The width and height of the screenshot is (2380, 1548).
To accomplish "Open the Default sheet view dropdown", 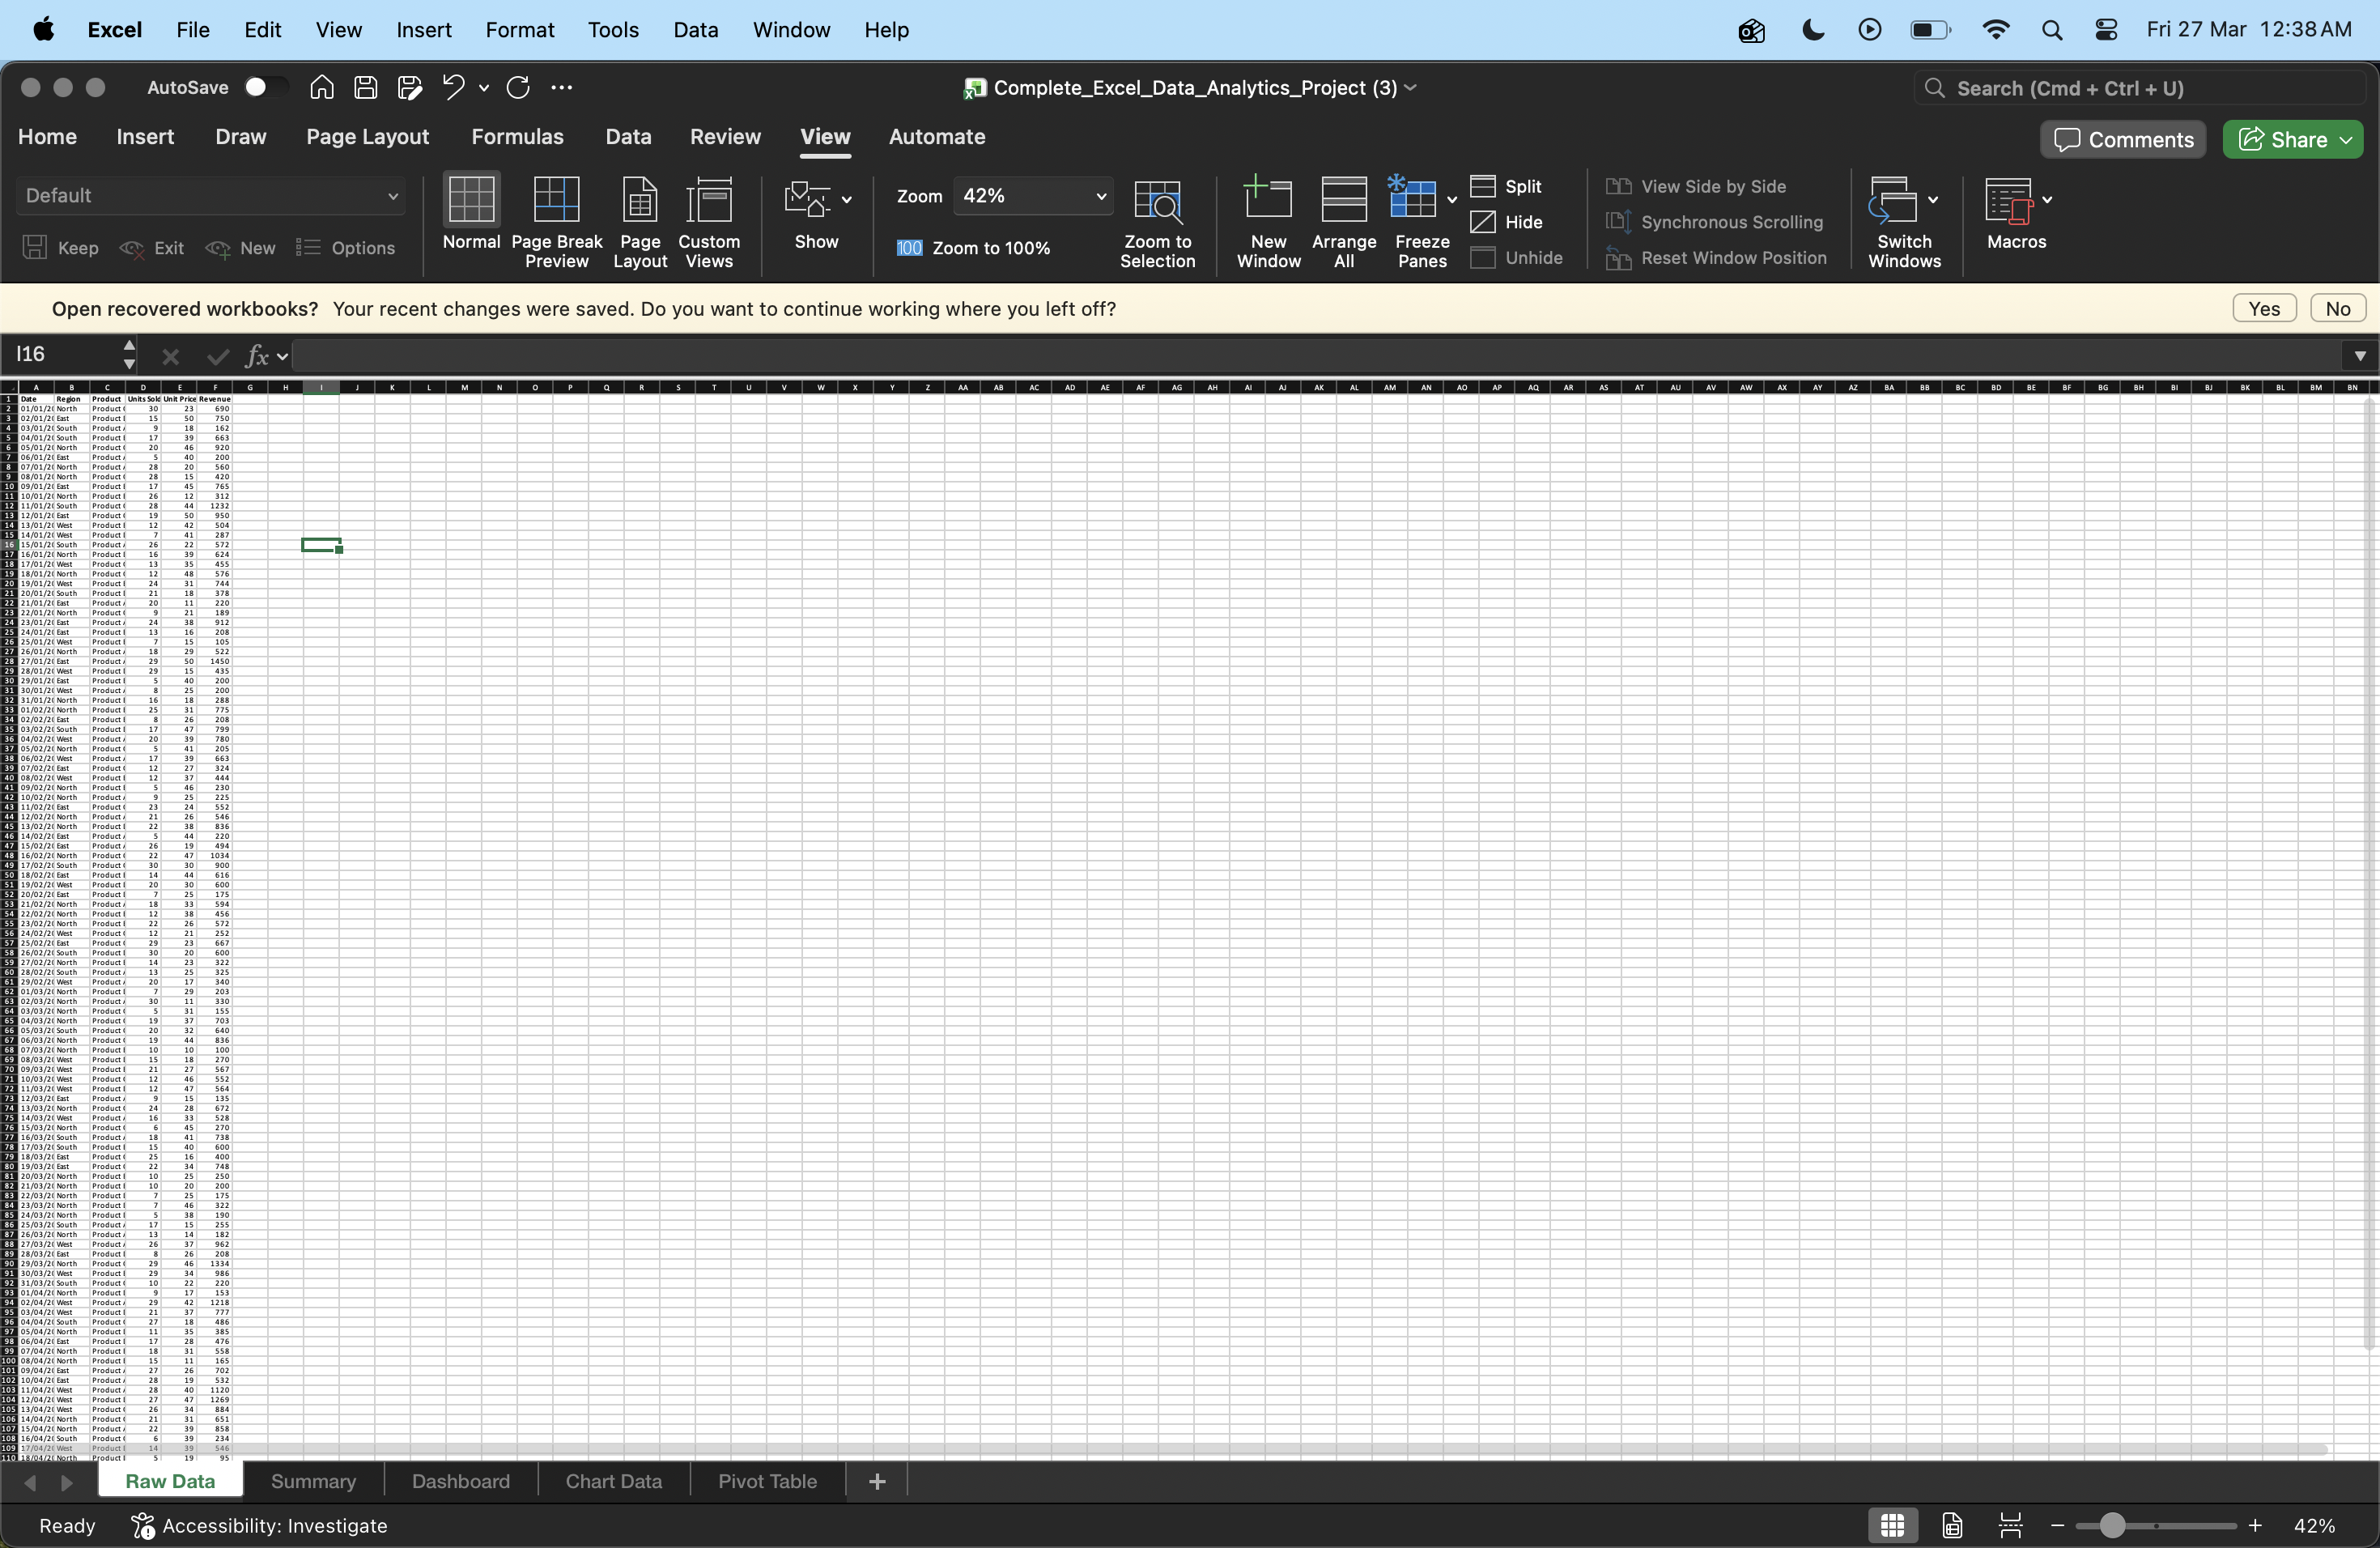I will pyautogui.click(x=211, y=196).
